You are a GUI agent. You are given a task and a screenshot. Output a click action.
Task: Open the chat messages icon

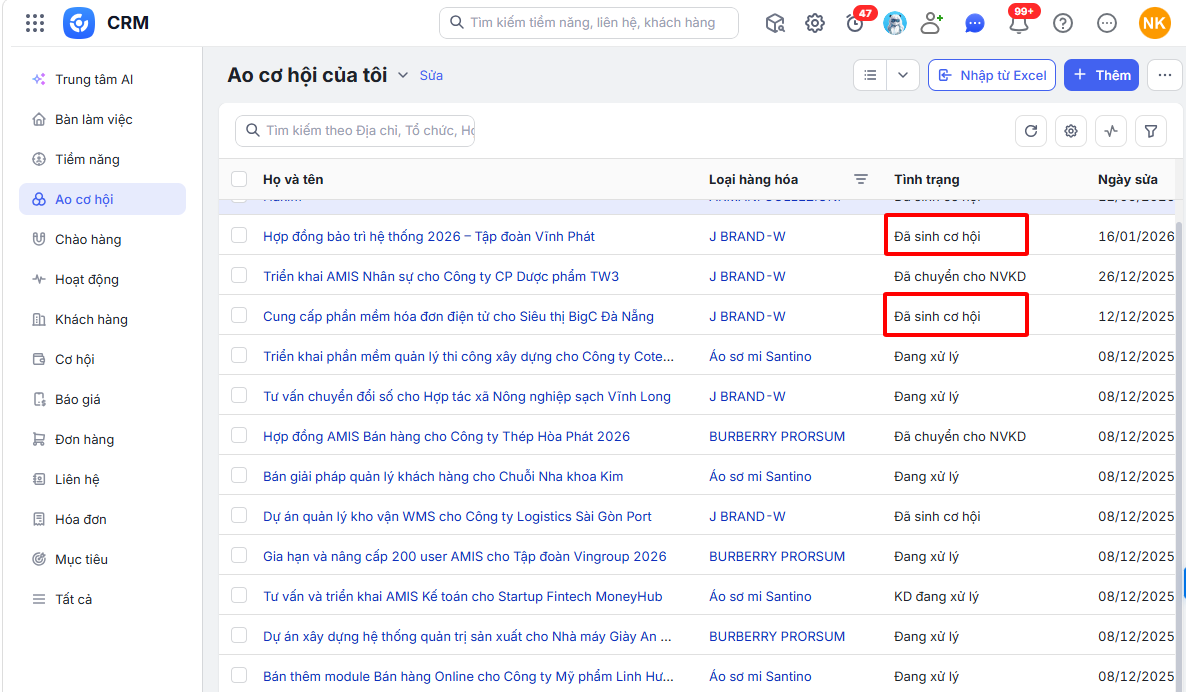tap(975, 23)
